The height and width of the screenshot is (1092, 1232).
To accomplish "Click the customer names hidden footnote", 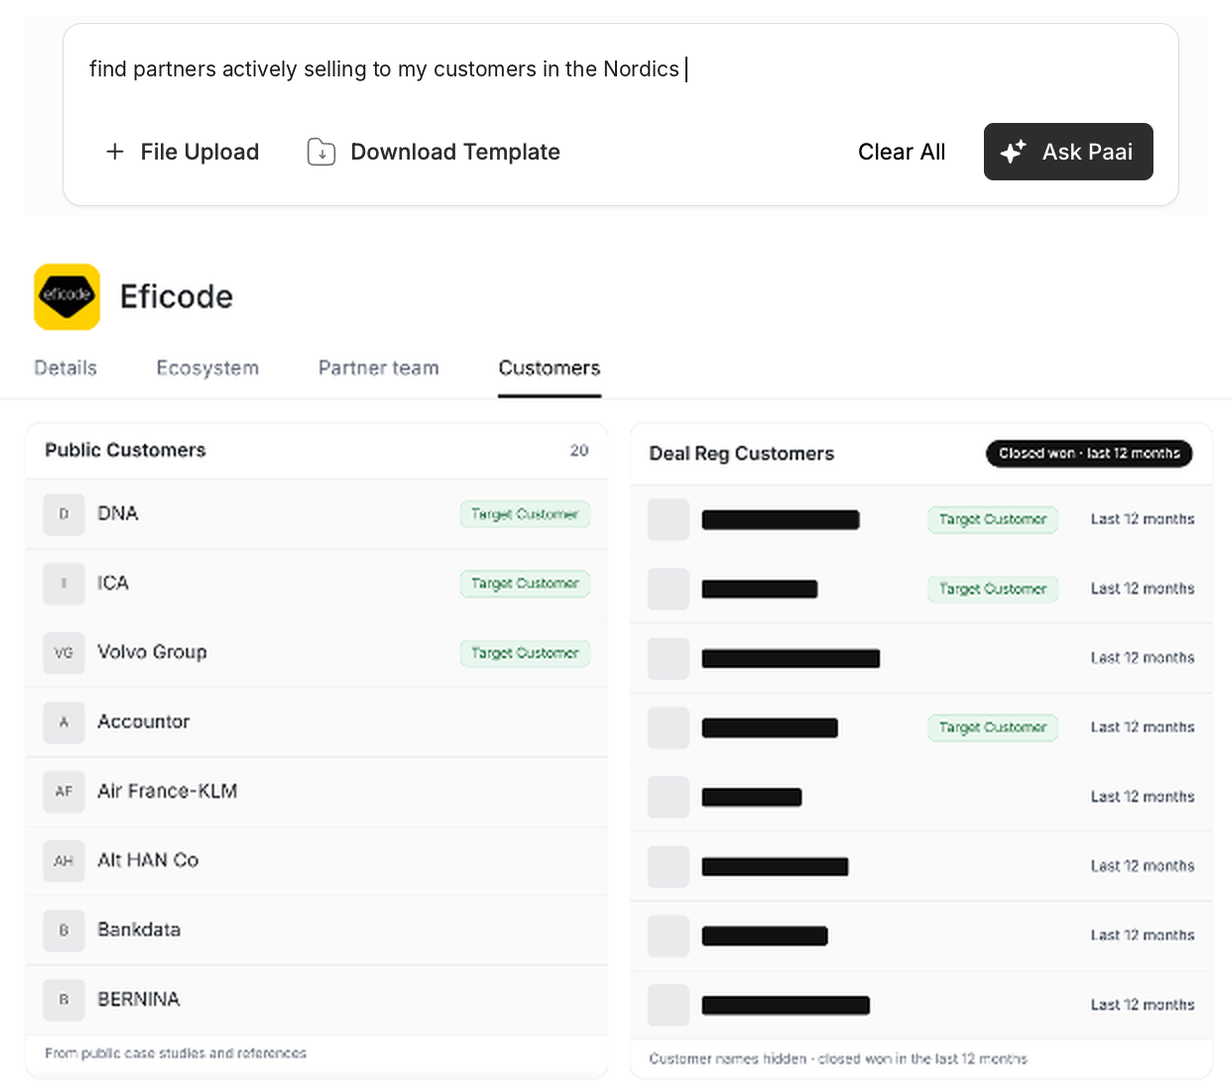I will 838,1058.
